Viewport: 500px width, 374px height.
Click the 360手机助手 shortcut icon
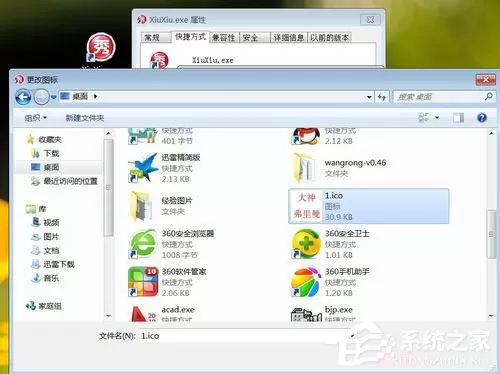coord(306,282)
